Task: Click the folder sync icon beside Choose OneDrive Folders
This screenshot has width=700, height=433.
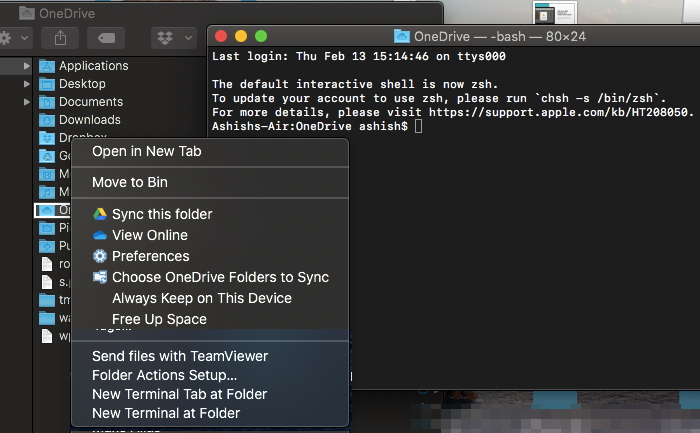Action: point(100,277)
